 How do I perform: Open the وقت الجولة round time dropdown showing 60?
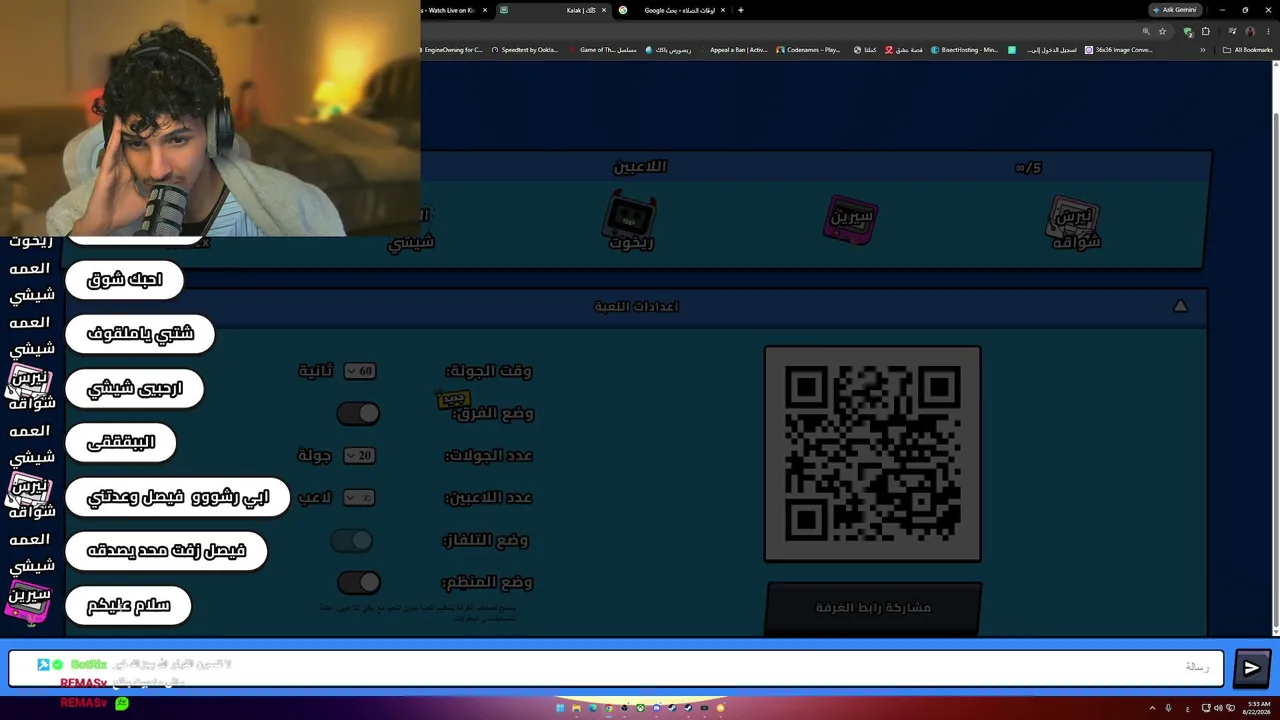[x=358, y=371]
